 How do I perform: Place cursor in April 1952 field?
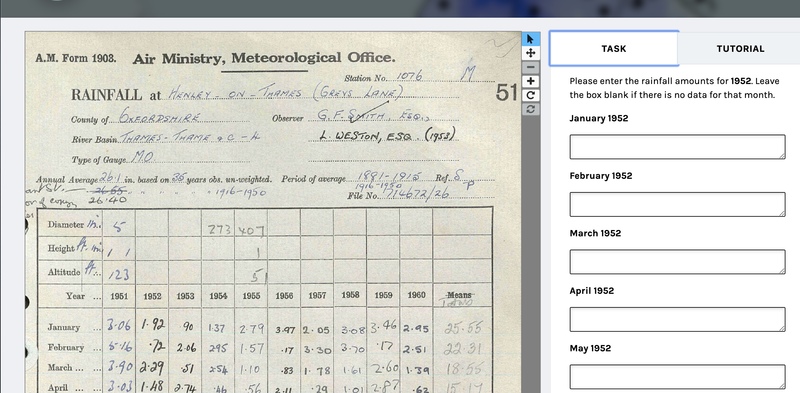677,320
